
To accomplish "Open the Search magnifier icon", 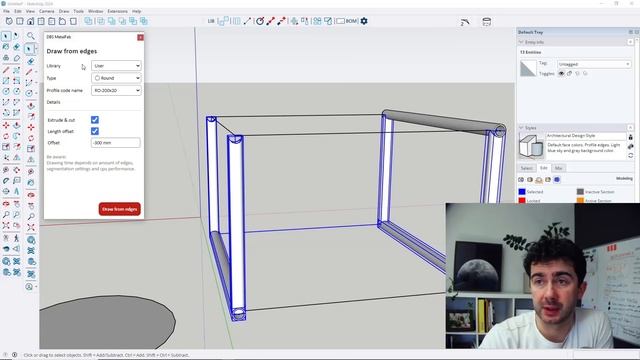I will point(31,36).
